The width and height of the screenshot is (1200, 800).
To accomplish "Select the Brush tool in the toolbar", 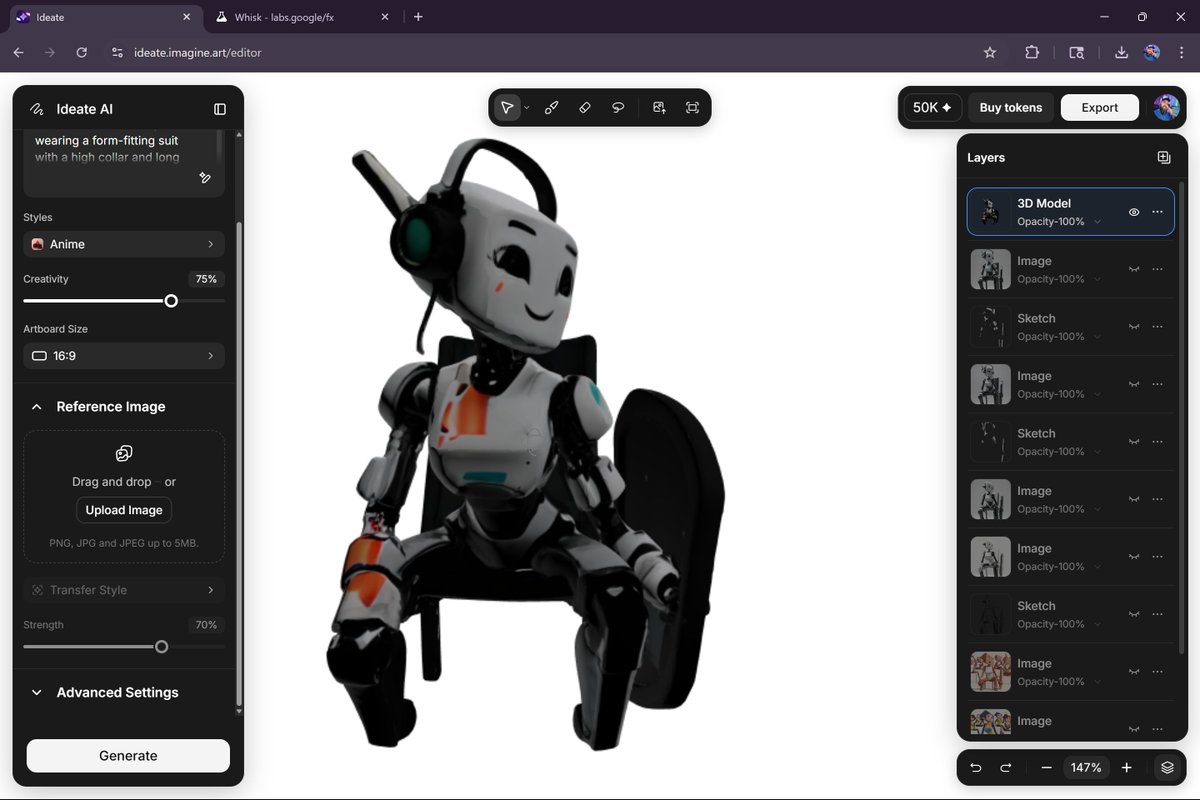I will point(551,106).
